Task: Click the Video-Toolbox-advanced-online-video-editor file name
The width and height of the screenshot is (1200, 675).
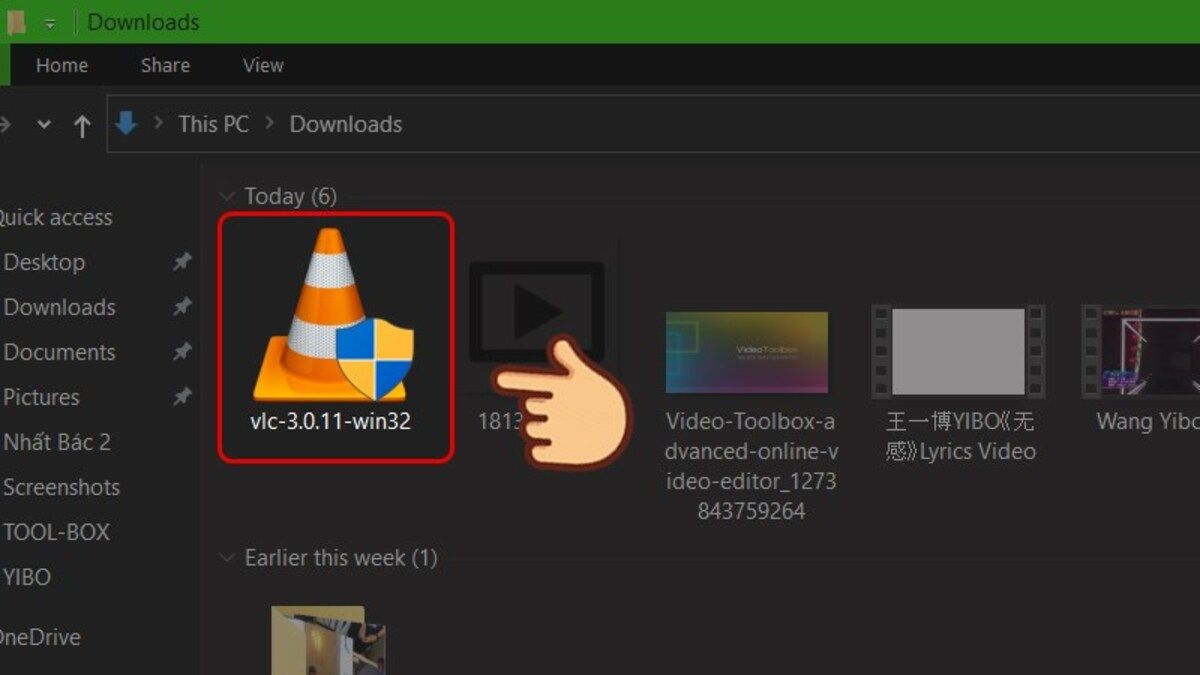Action: pos(751,466)
